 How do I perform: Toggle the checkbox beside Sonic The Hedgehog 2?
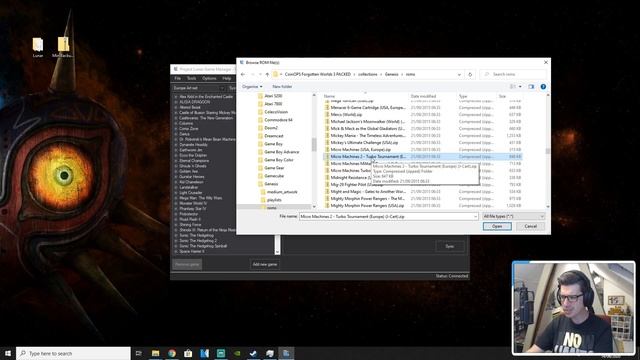176,241
